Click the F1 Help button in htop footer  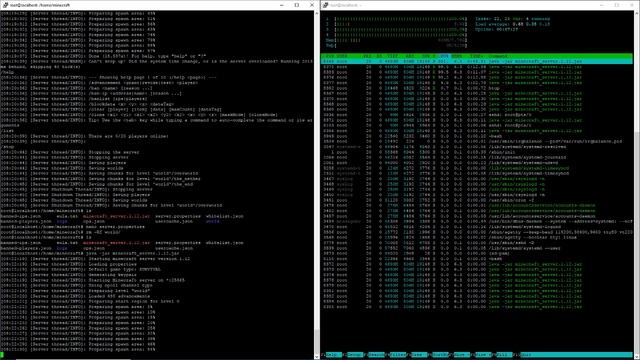click(333, 355)
